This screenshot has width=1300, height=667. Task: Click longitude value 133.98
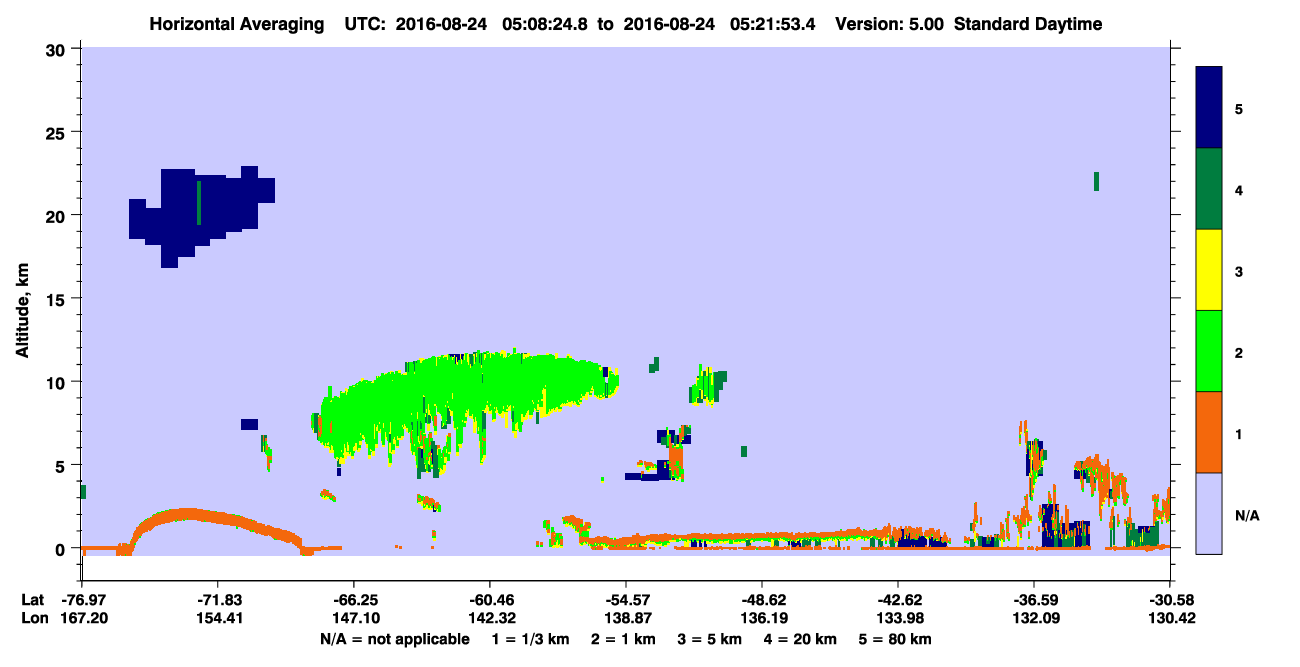(898, 618)
